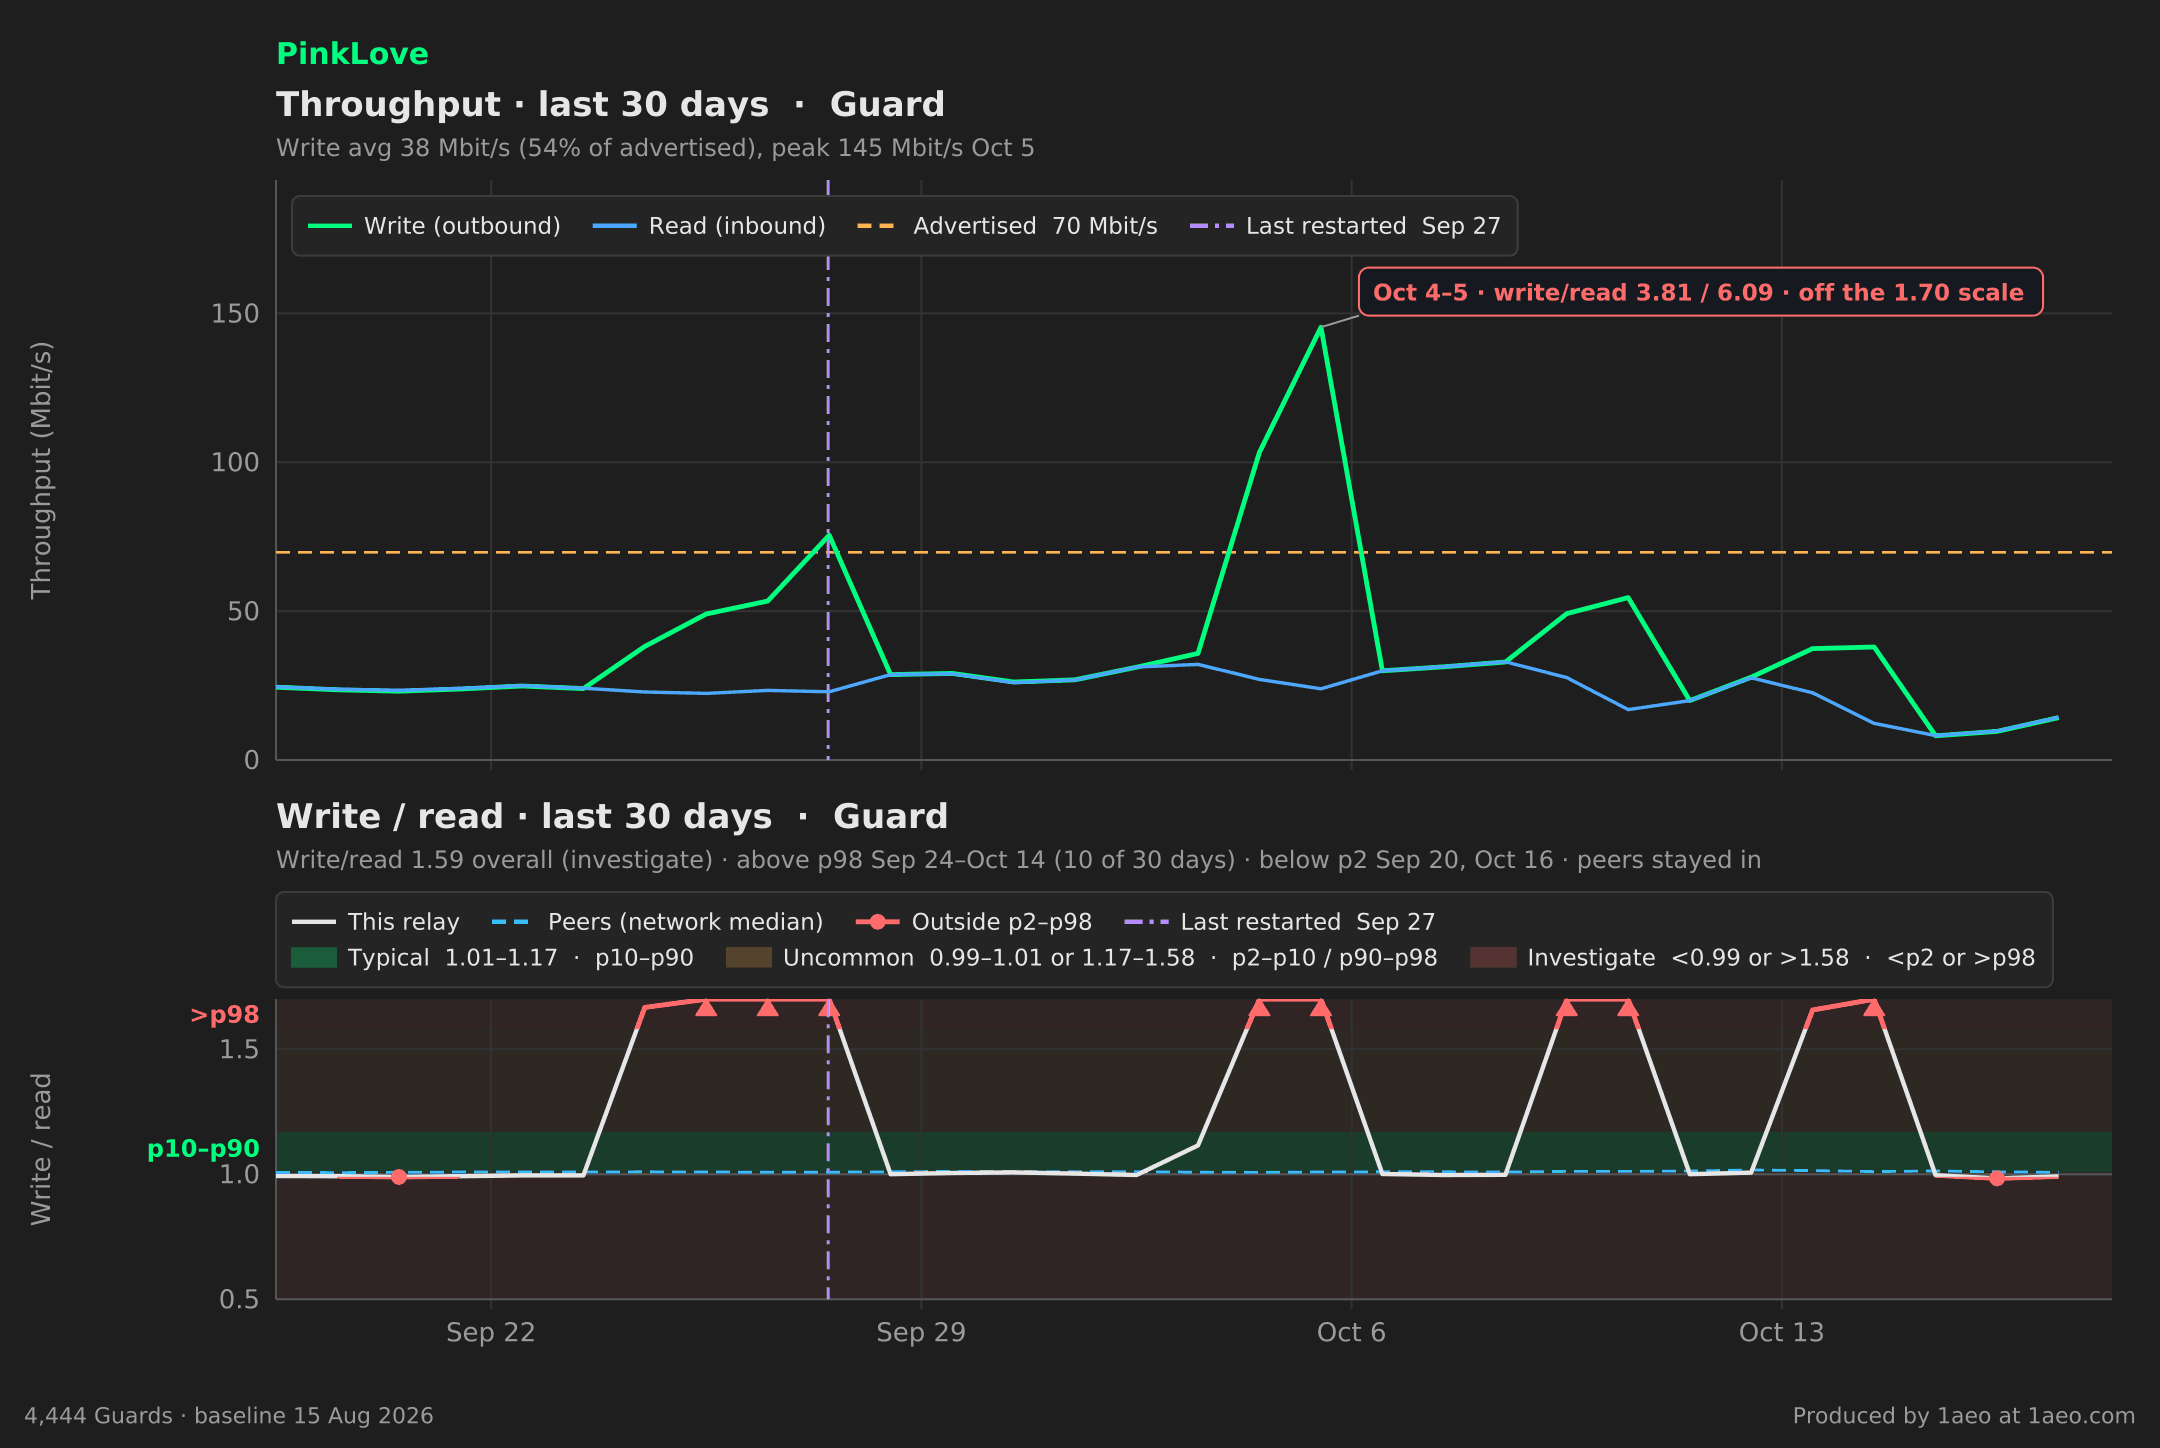
Task: Click Last restarted Sep 27 in throughput legend
Action: point(1345,226)
